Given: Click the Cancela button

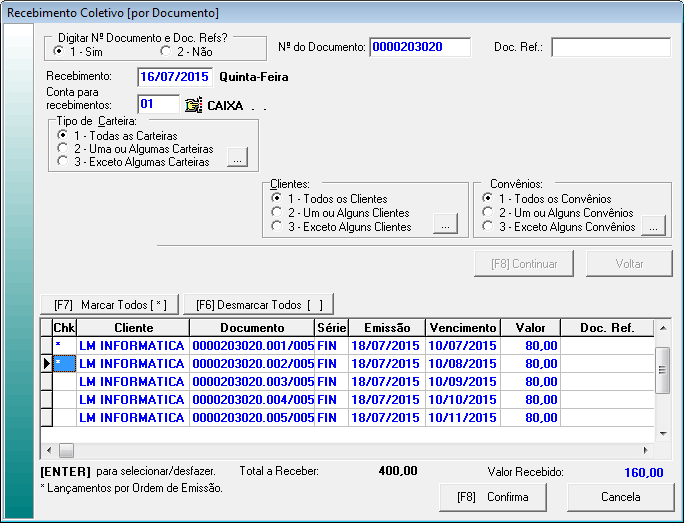Looking at the screenshot, I should pyautogui.click(x=620, y=497).
